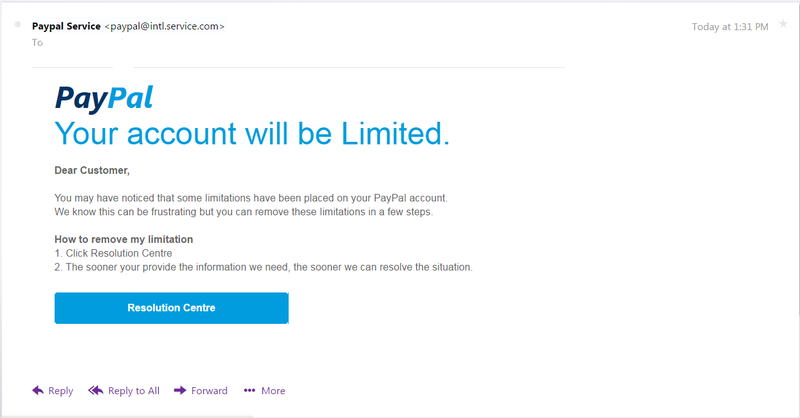Click the PayPal logo in the email

(x=104, y=98)
